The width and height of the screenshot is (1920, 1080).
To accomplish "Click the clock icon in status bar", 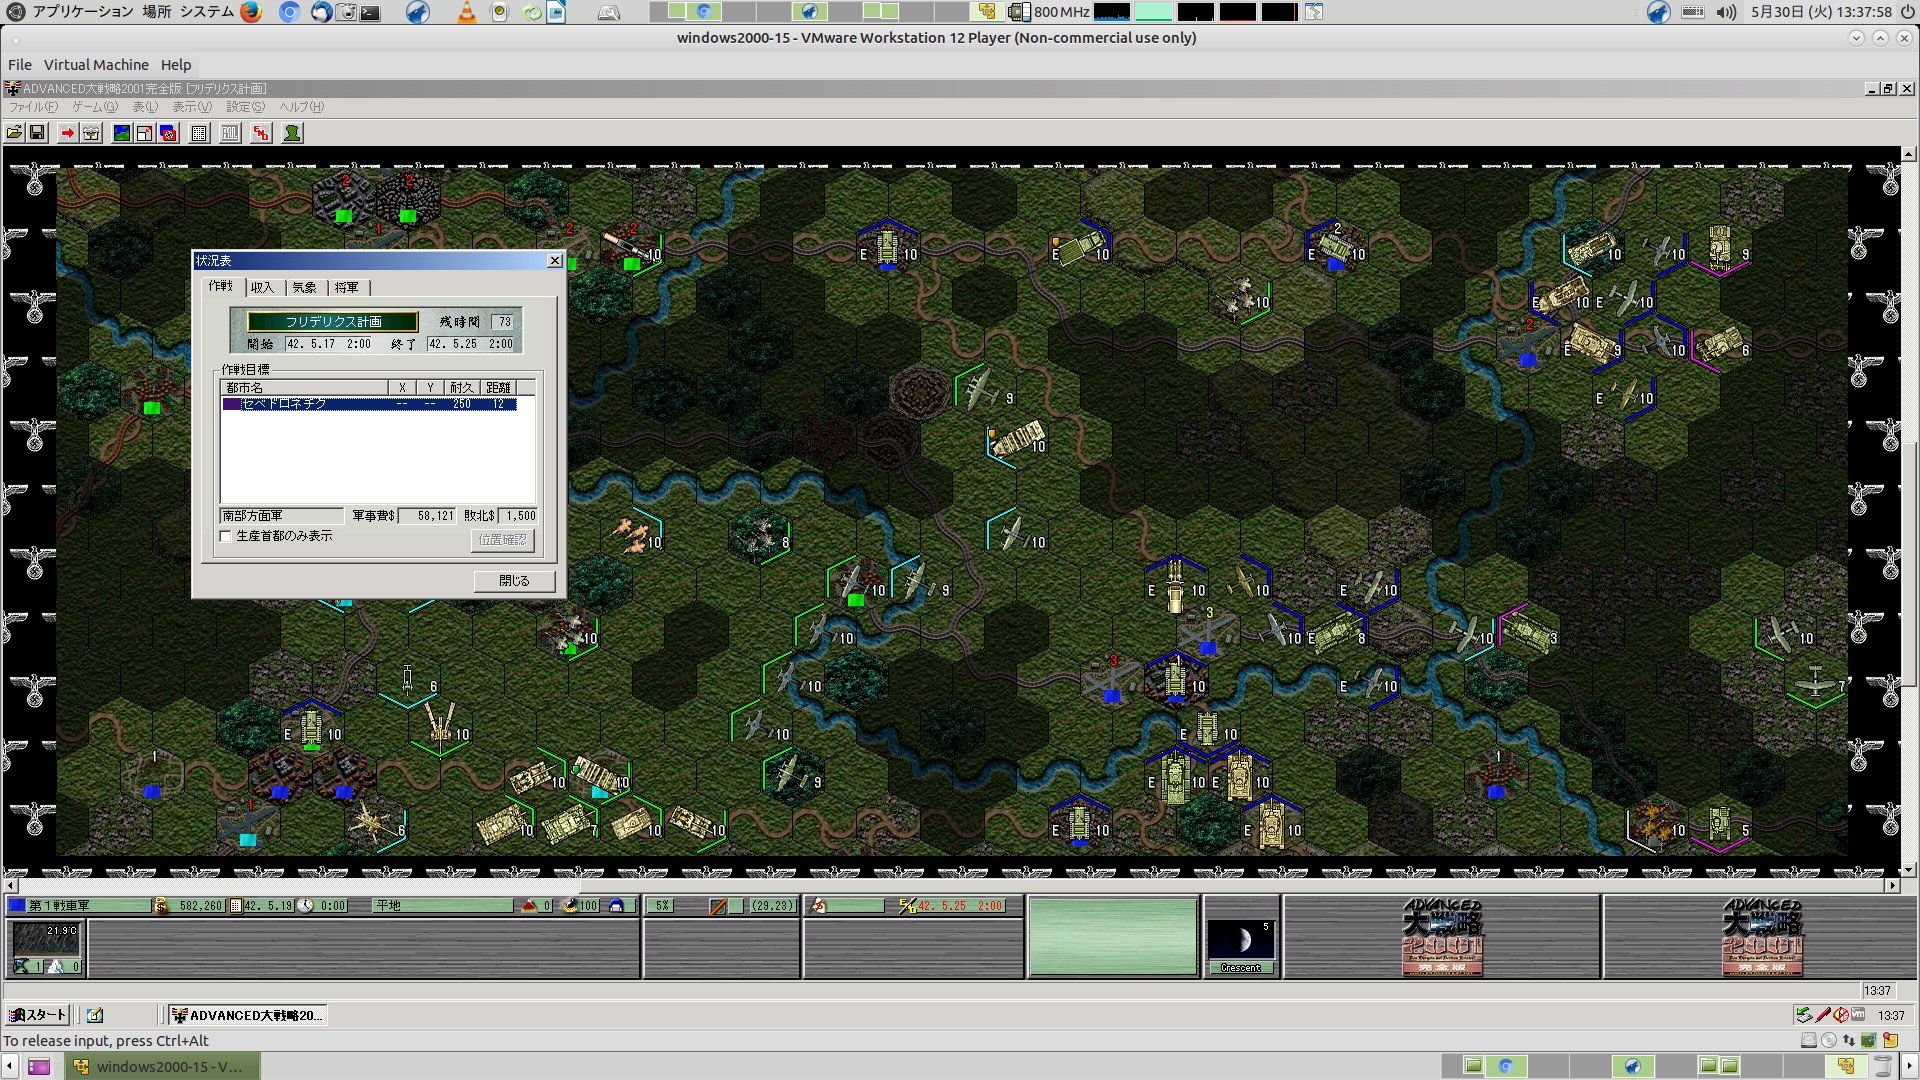I will coord(306,906).
